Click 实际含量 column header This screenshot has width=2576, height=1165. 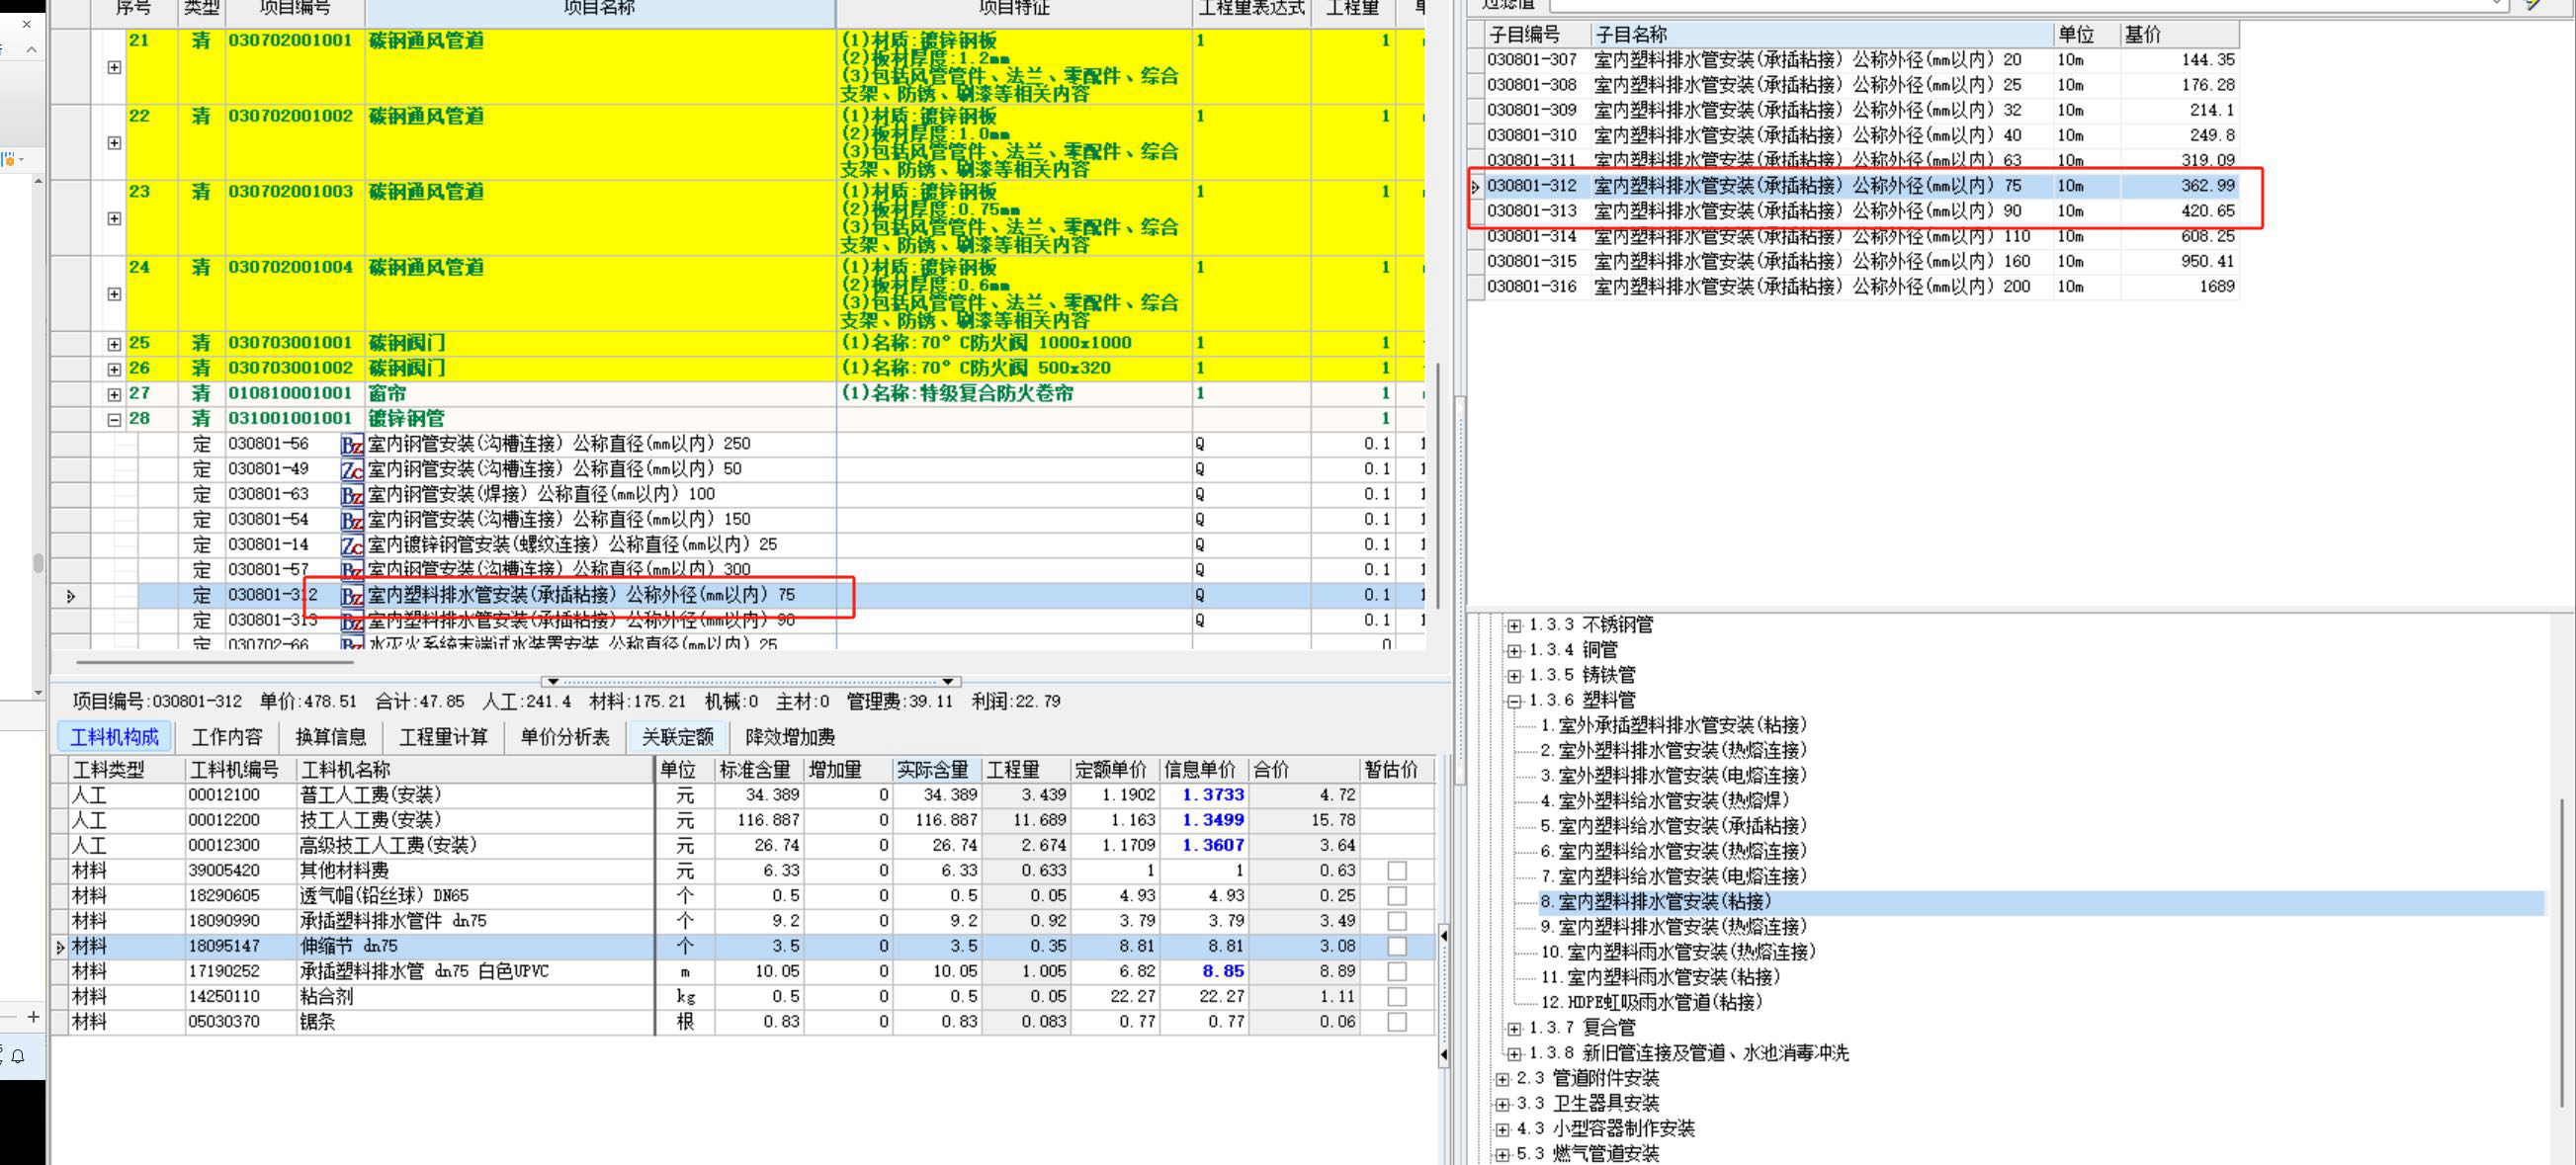click(x=936, y=770)
